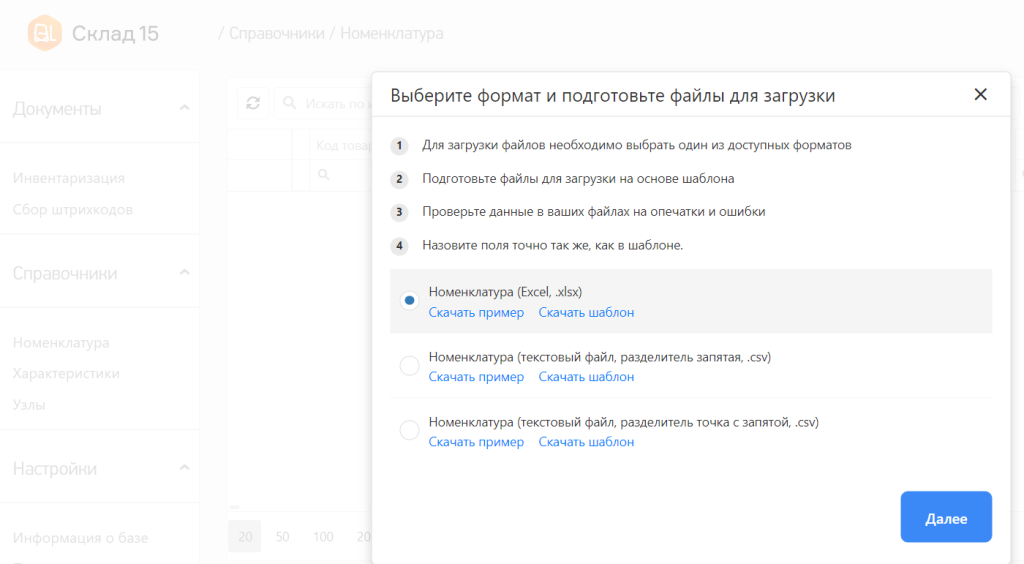This screenshot has height=564, width=1024.
Task: Open Номенклатура in the sidebar
Action: 61,343
